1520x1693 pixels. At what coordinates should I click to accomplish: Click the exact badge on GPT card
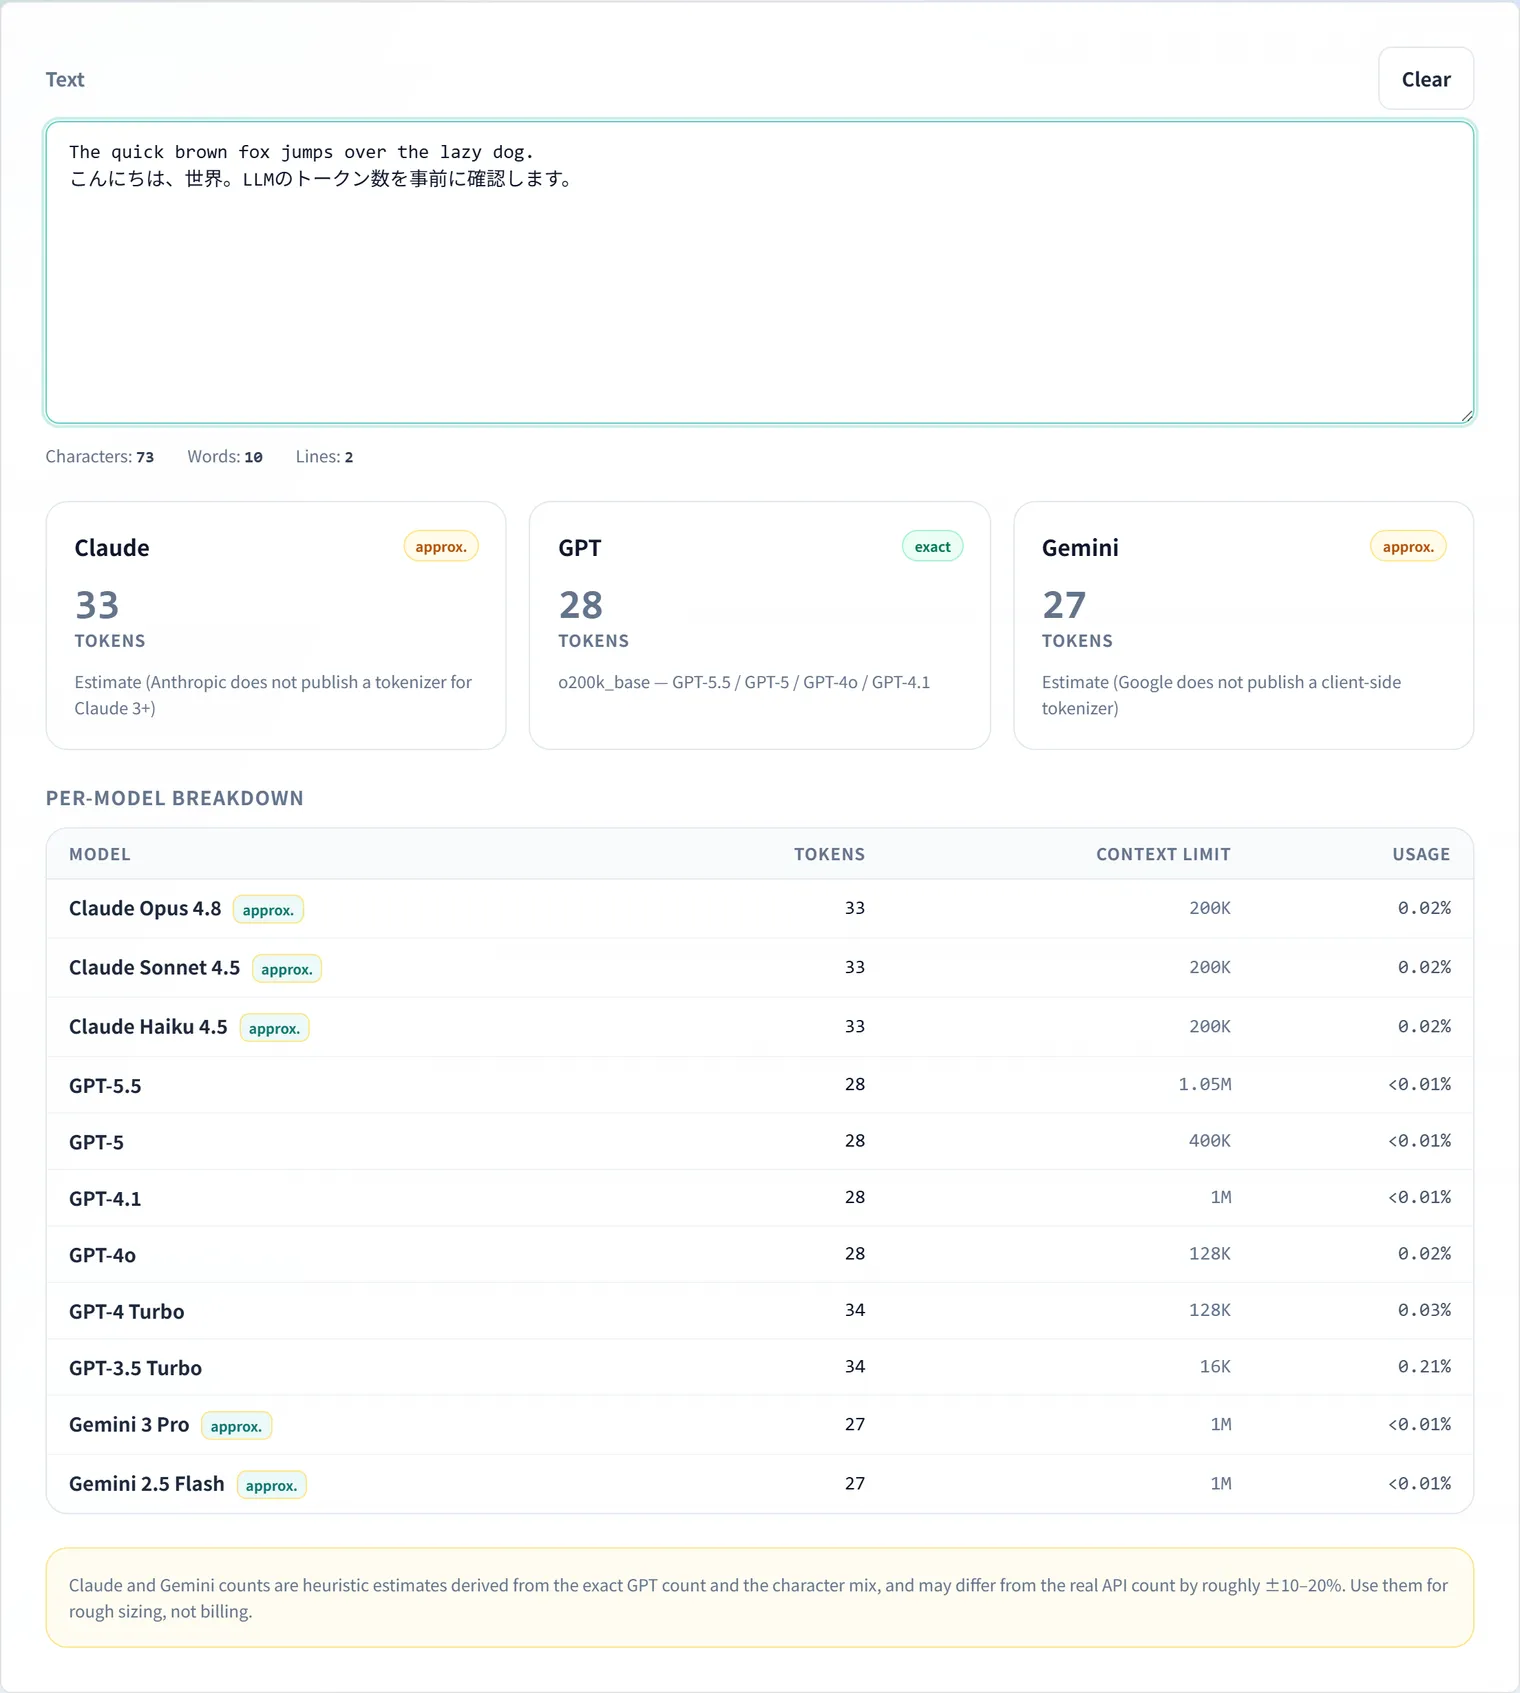pyautogui.click(x=932, y=547)
